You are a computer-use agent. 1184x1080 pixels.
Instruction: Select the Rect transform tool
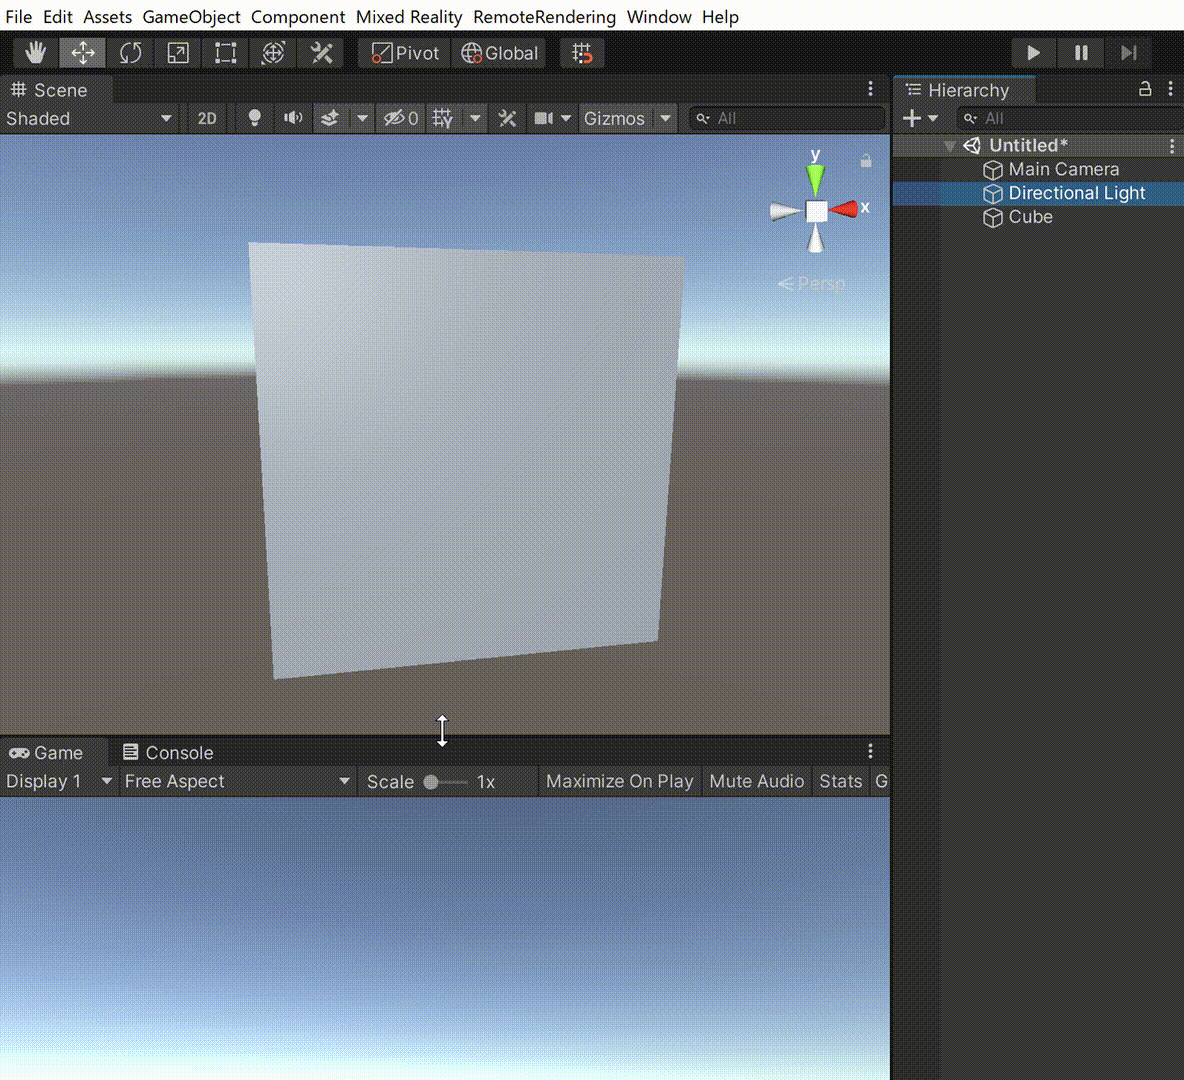(226, 53)
